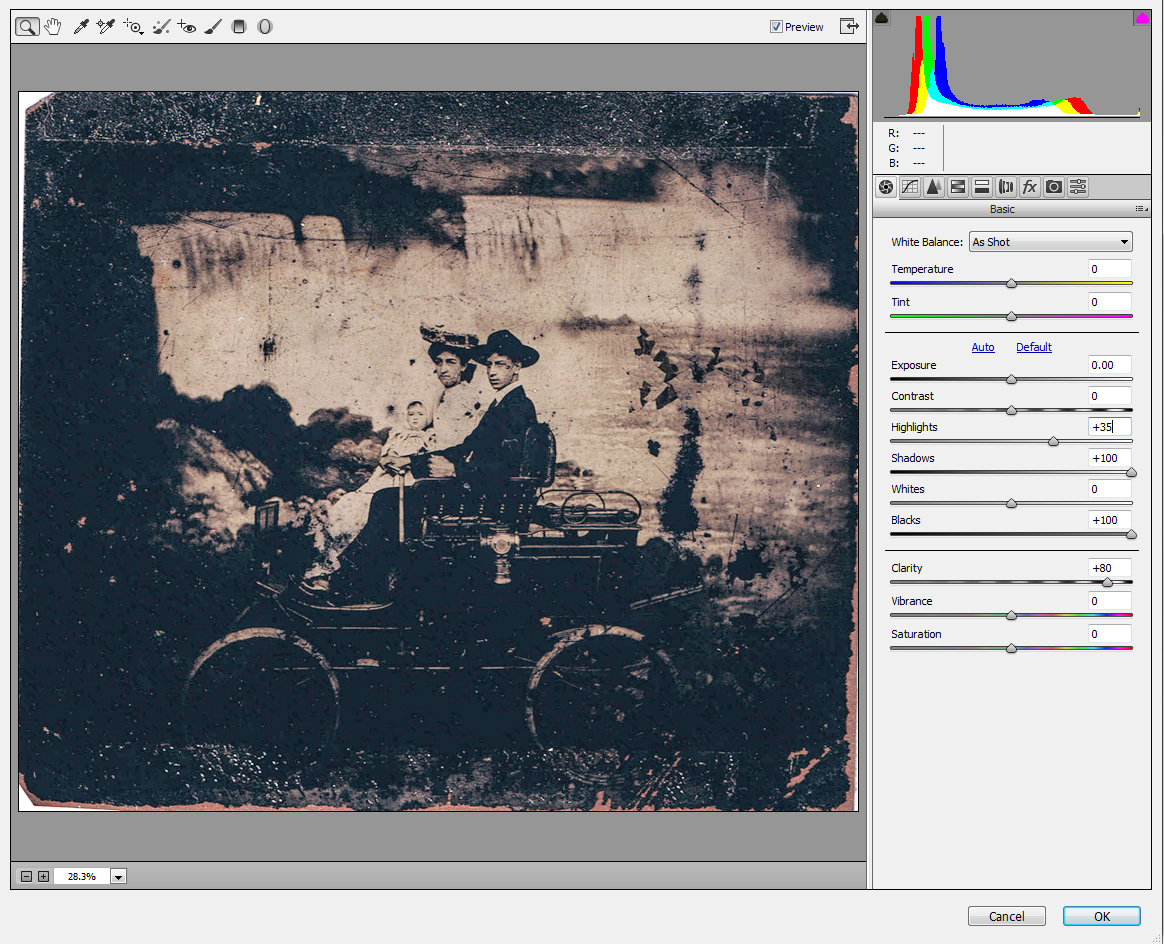This screenshot has height=944, width=1164.
Task: Toggle shadow clipping warning in histogram
Action: tap(881, 17)
